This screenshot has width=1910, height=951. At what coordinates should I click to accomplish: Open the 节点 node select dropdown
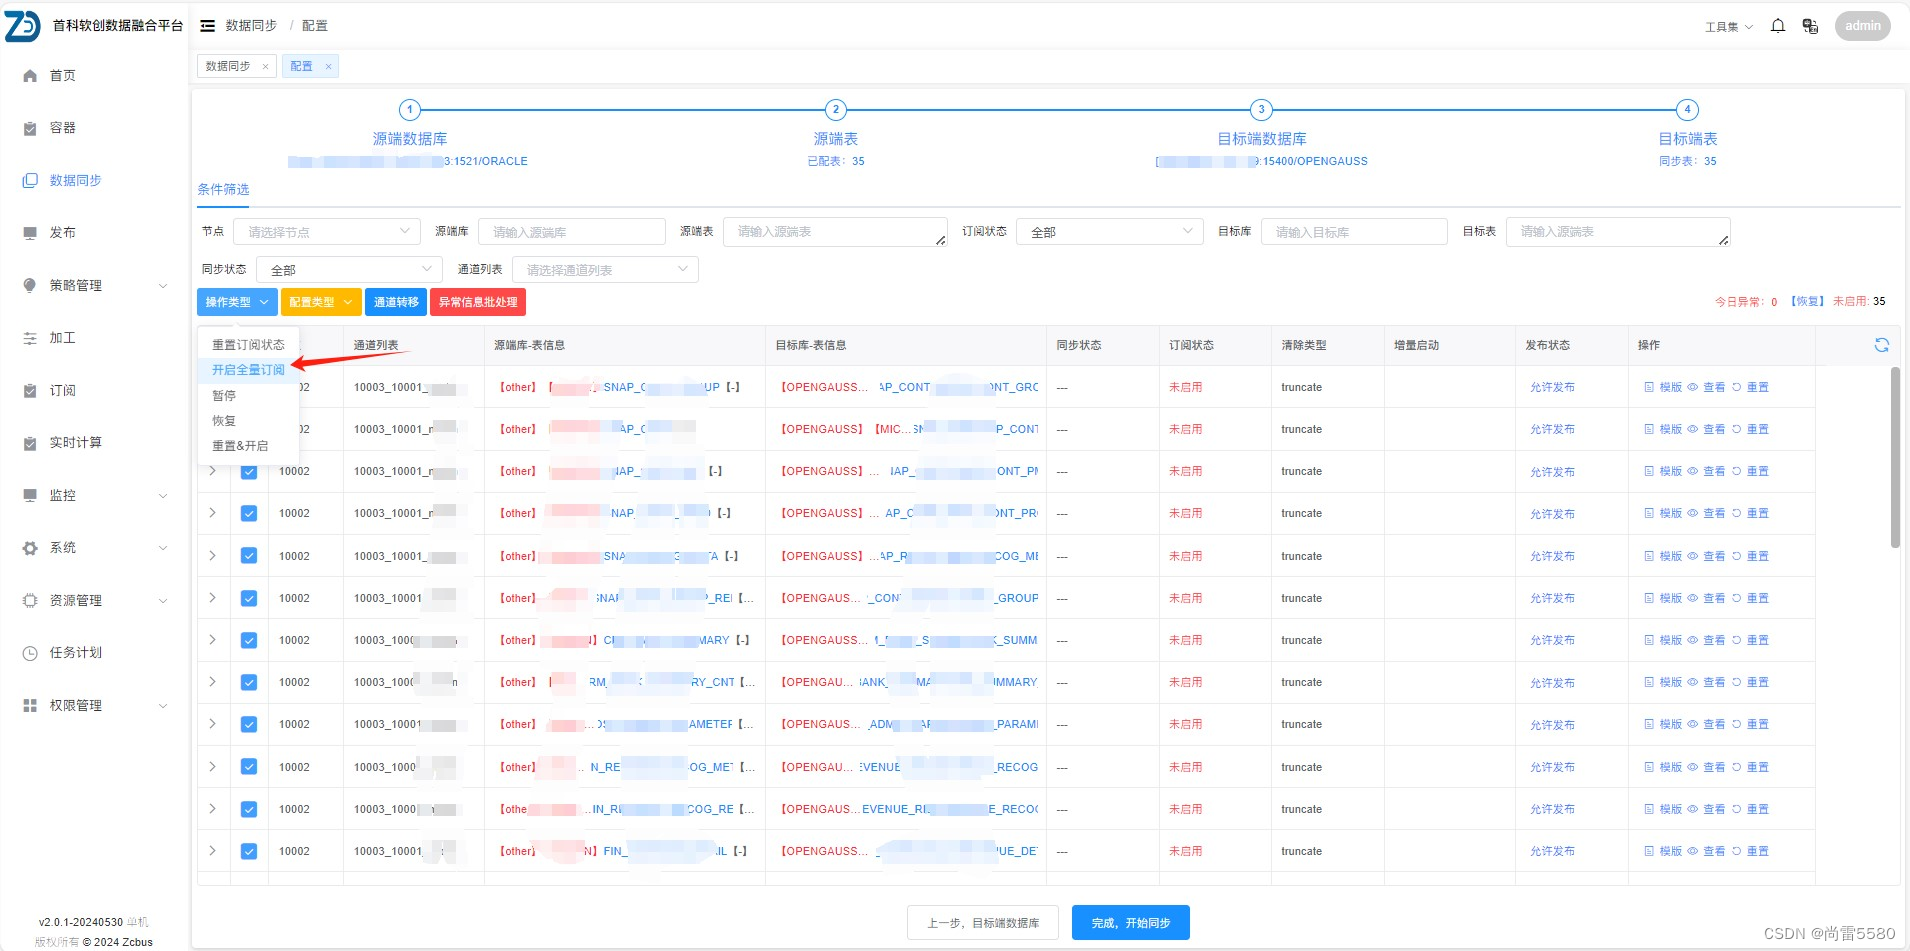pyautogui.click(x=327, y=232)
